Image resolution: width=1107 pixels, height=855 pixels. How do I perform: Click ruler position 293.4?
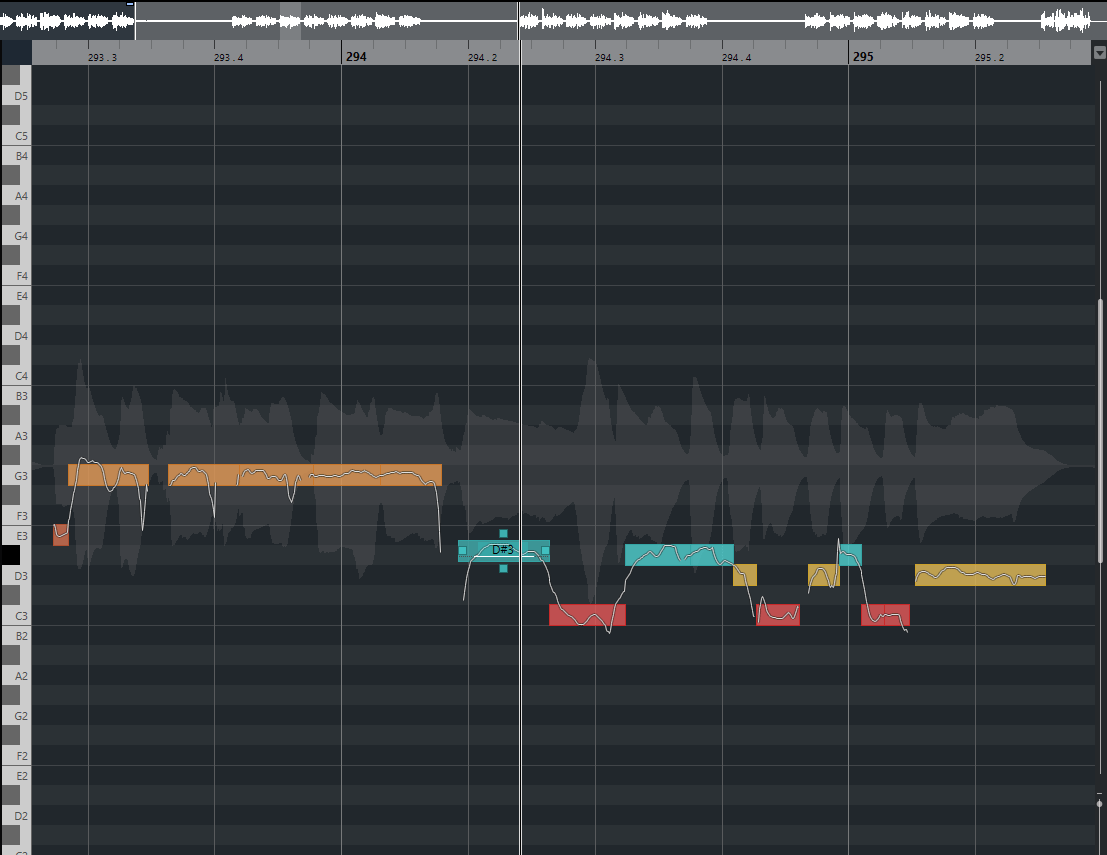(x=229, y=58)
